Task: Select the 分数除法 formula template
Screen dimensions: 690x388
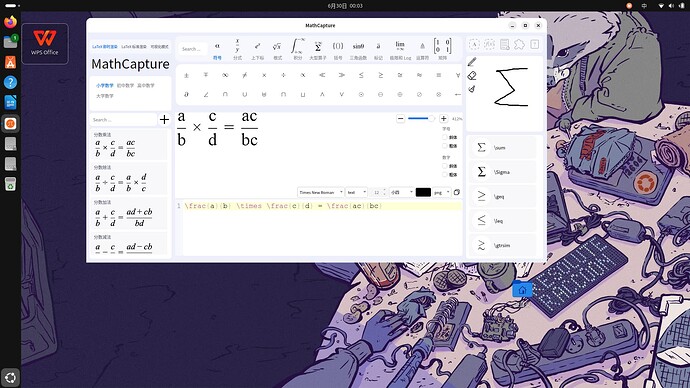Action: (129, 179)
